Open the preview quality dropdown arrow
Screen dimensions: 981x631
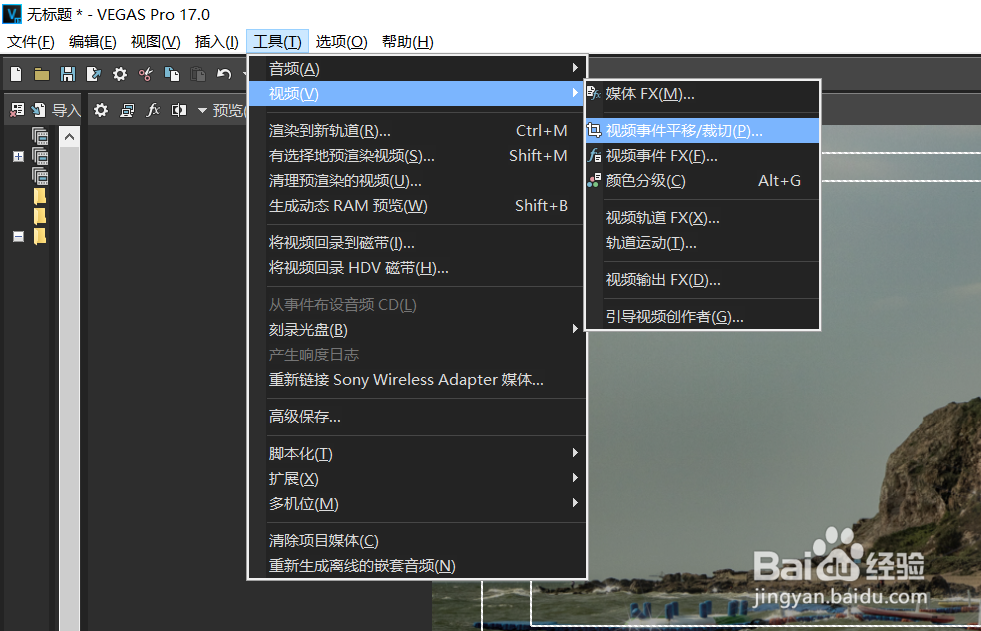pos(202,111)
